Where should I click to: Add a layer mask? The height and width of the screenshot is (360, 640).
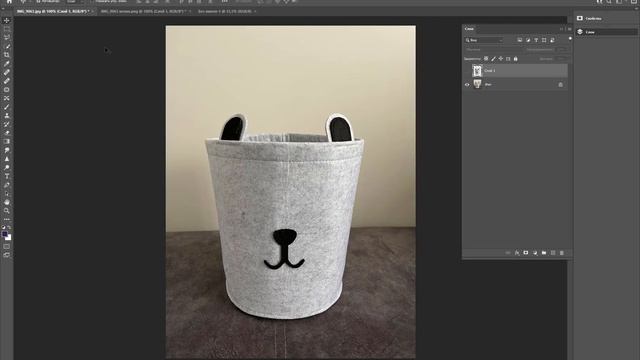tap(526, 253)
